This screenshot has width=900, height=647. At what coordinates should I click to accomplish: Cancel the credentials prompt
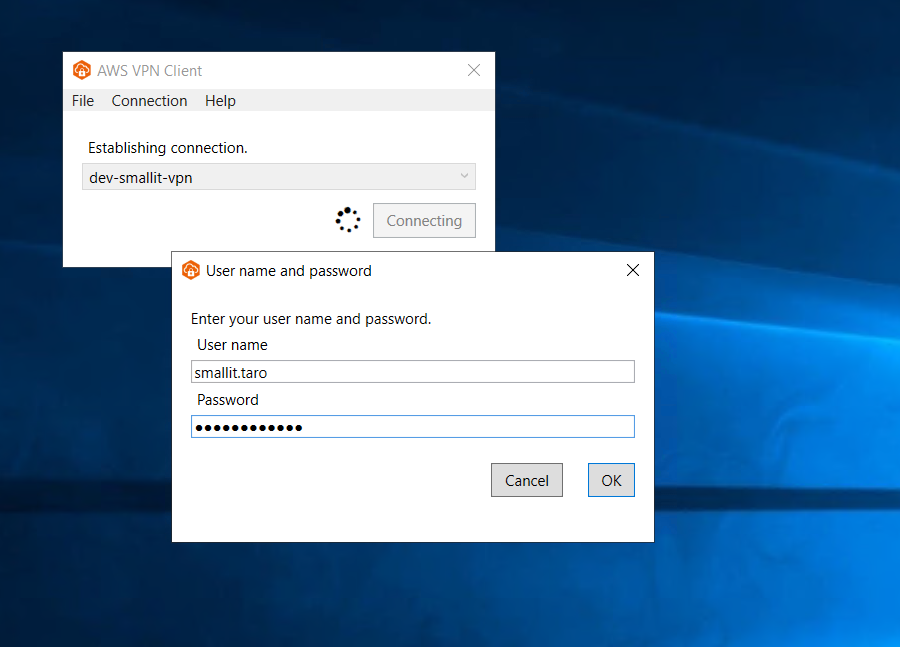click(526, 480)
